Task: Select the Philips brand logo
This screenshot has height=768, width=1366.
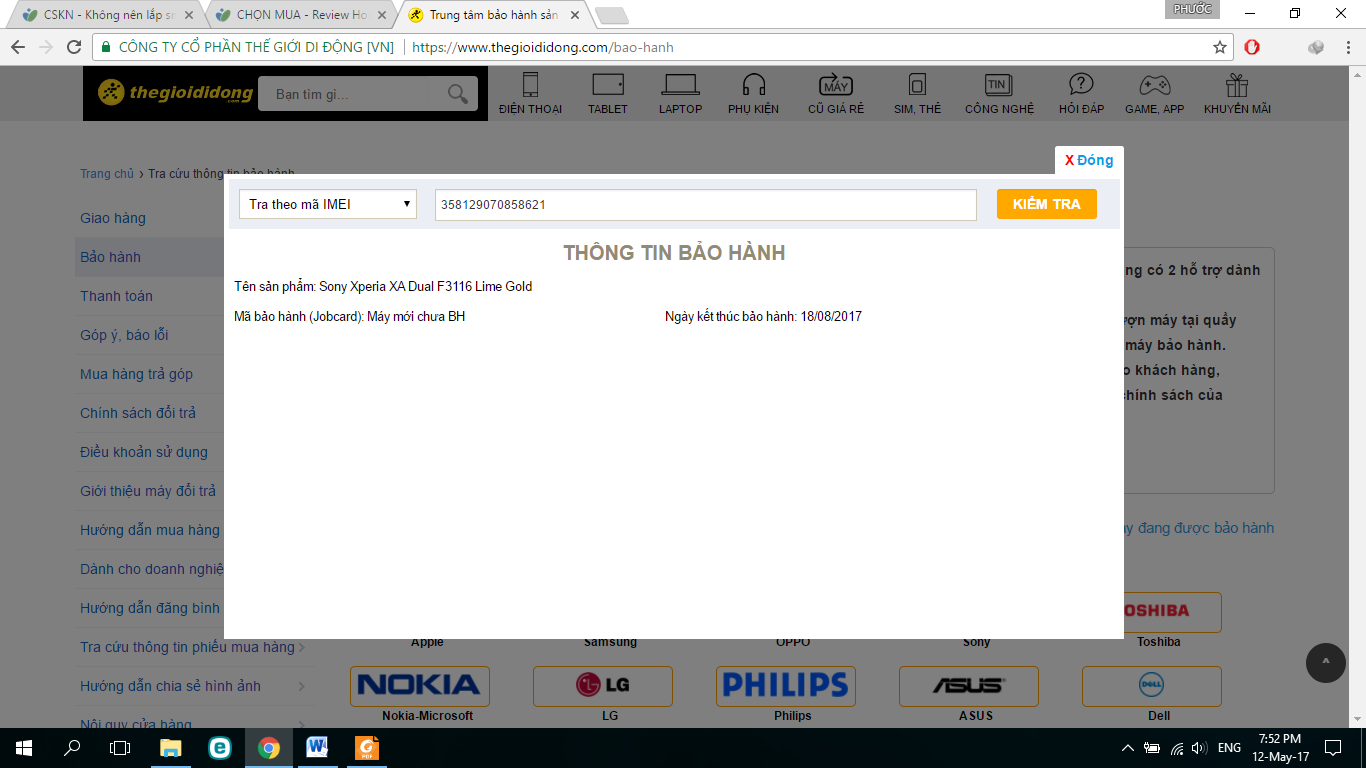Action: click(x=785, y=686)
